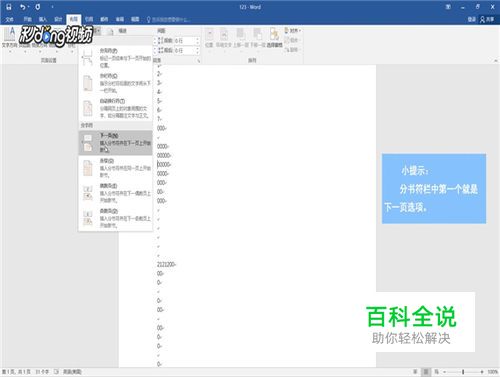Switch to the Design (设计) tab
This screenshot has height=377, width=500.
(x=58, y=20)
